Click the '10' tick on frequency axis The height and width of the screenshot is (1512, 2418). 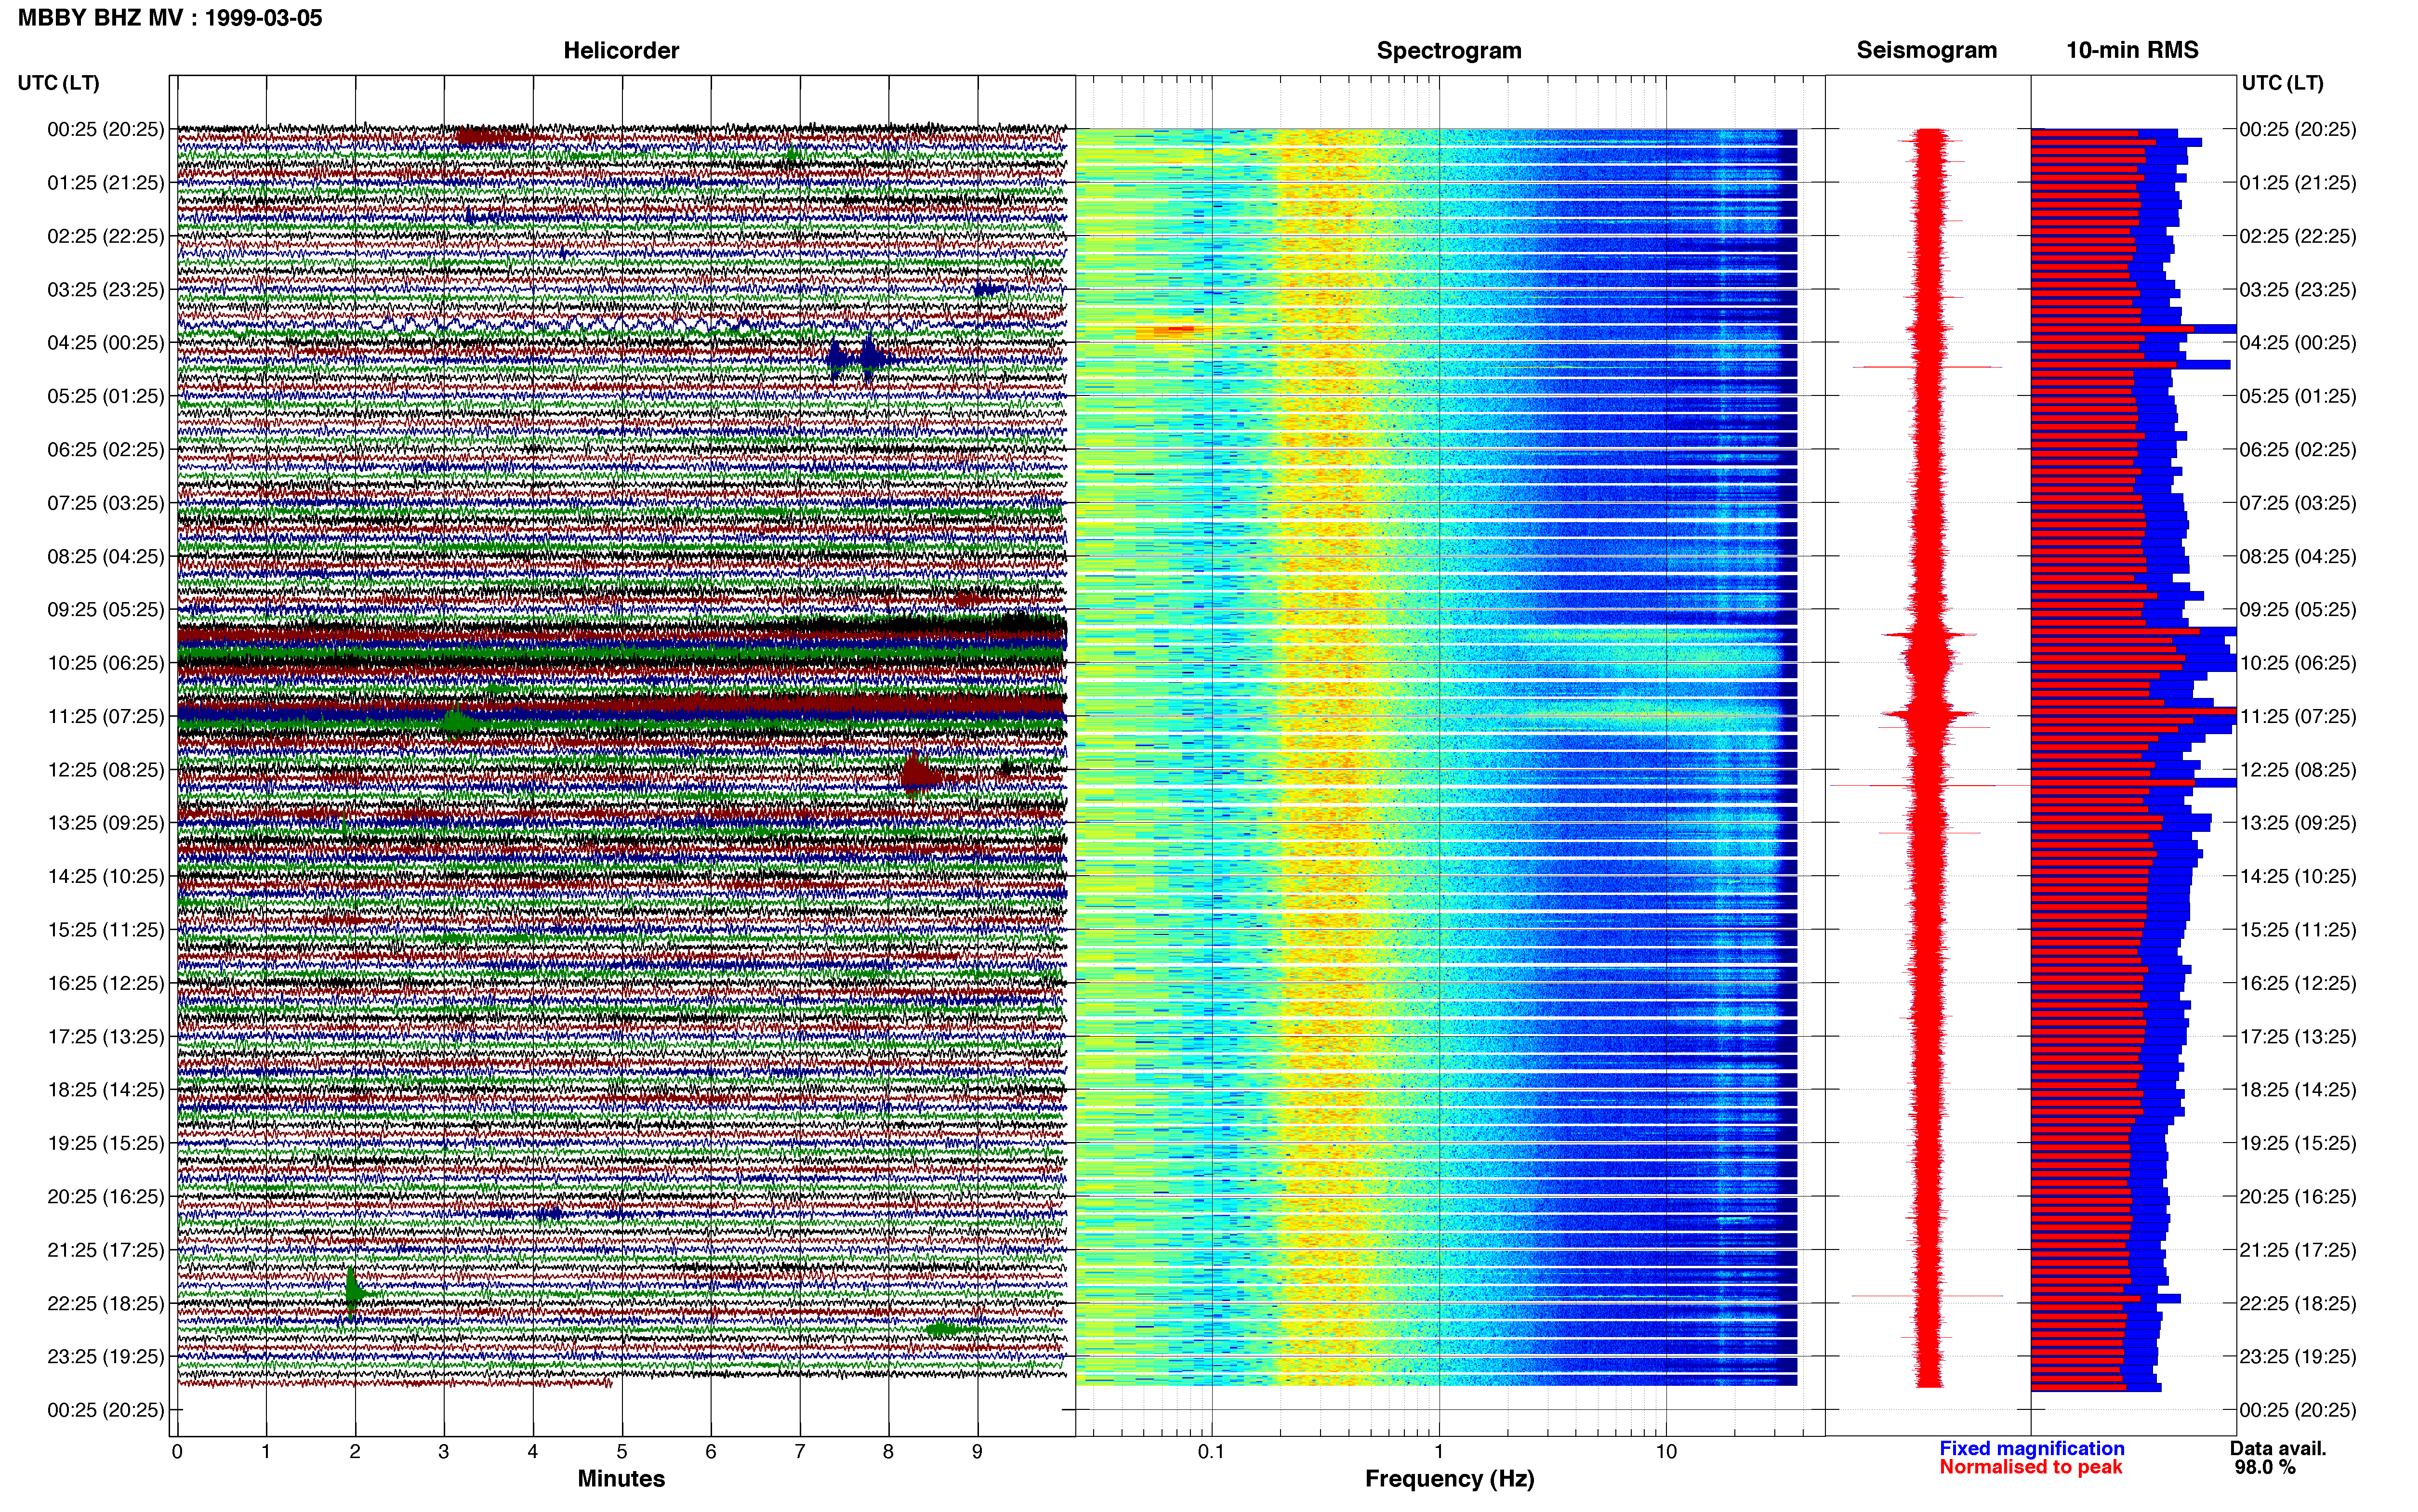tap(1666, 1452)
